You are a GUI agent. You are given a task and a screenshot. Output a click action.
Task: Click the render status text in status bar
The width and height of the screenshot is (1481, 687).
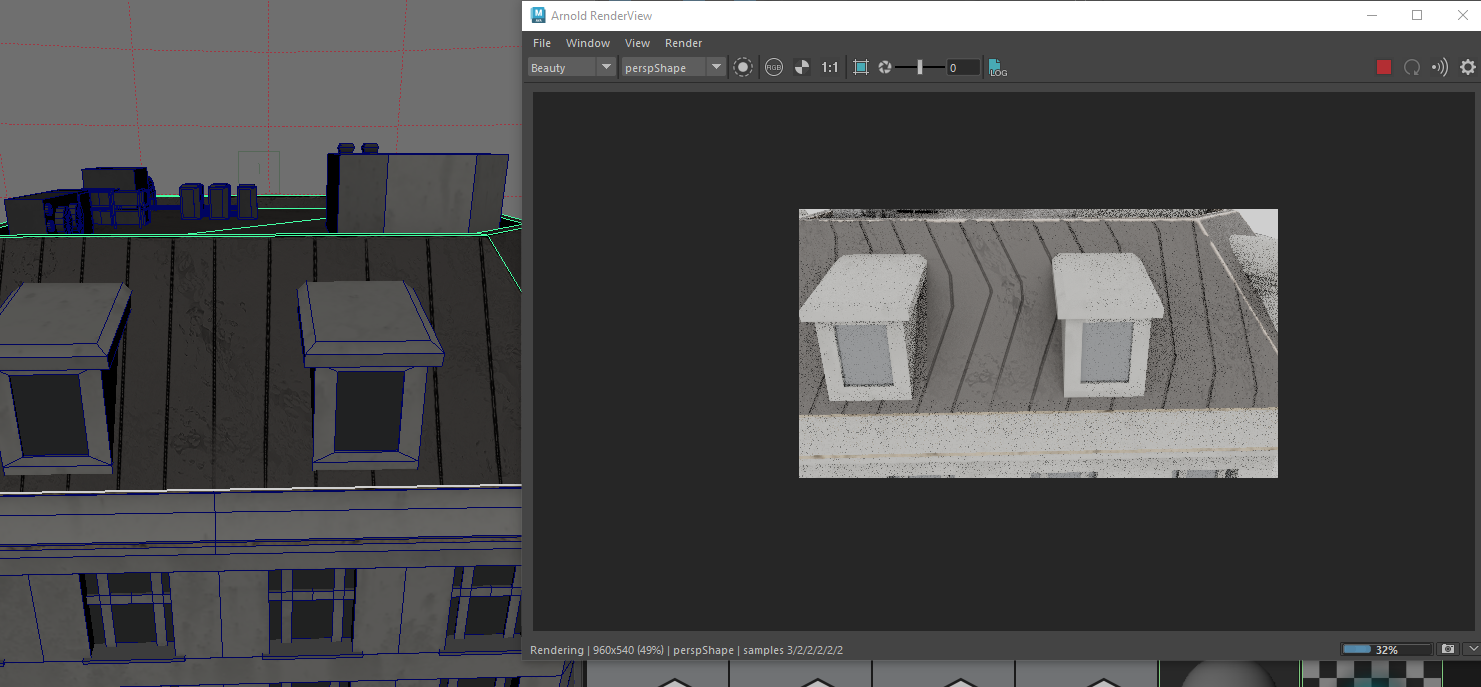pos(687,650)
